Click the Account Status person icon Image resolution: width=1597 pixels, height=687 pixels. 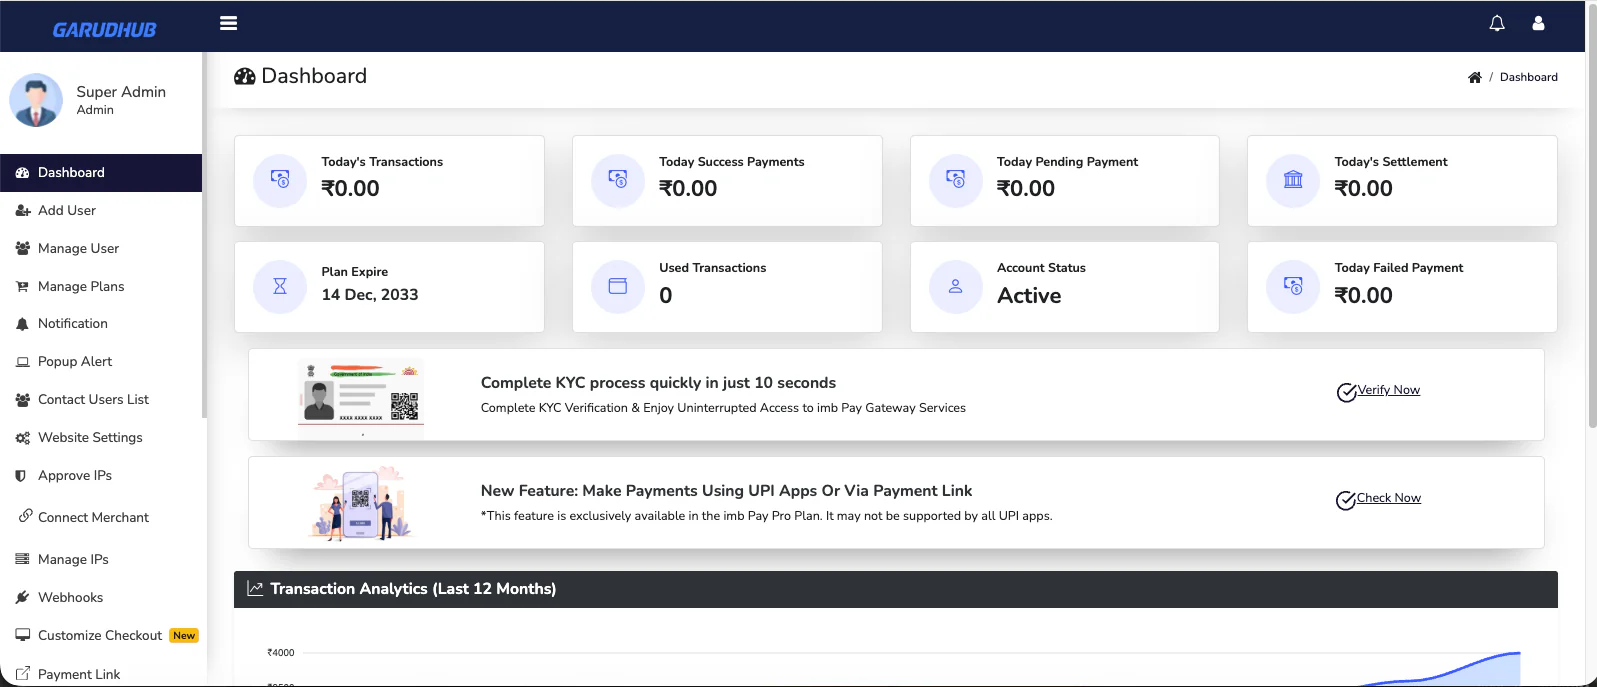point(955,287)
